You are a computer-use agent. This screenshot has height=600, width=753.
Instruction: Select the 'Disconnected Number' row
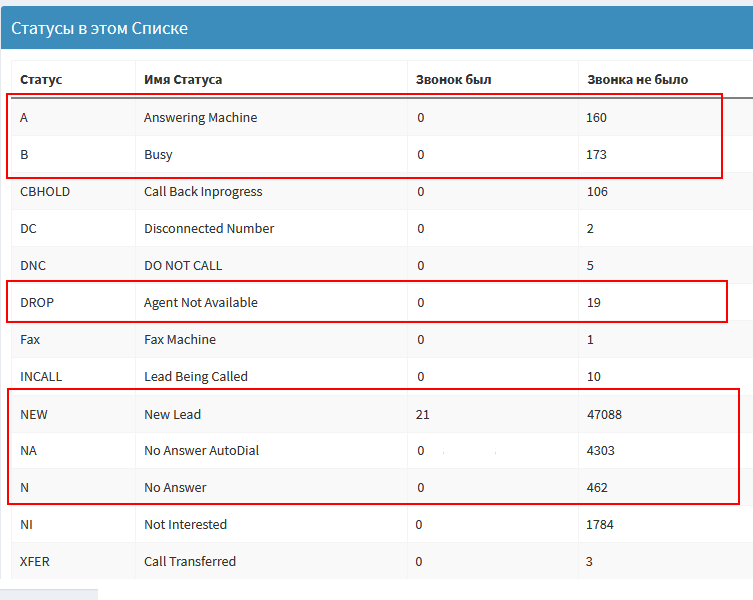[x=209, y=229]
